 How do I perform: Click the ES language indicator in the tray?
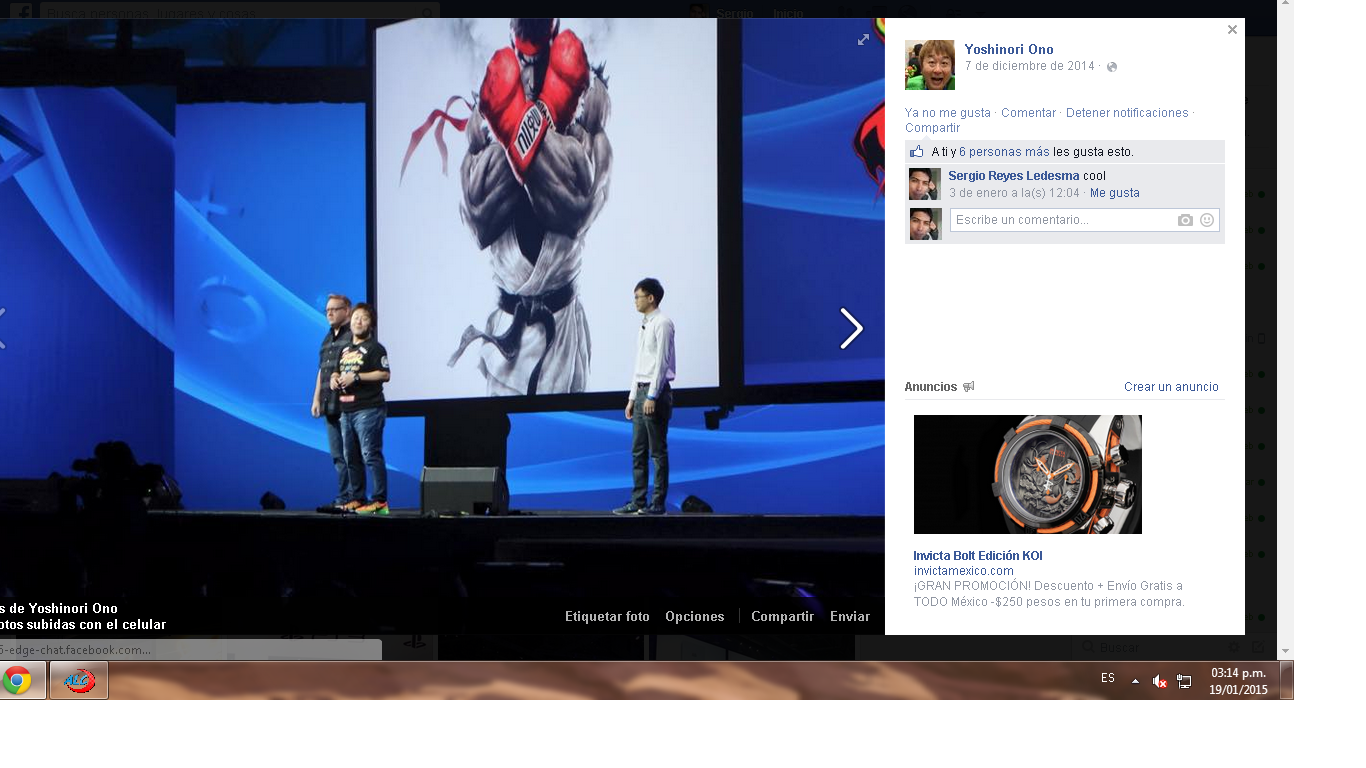click(1108, 678)
